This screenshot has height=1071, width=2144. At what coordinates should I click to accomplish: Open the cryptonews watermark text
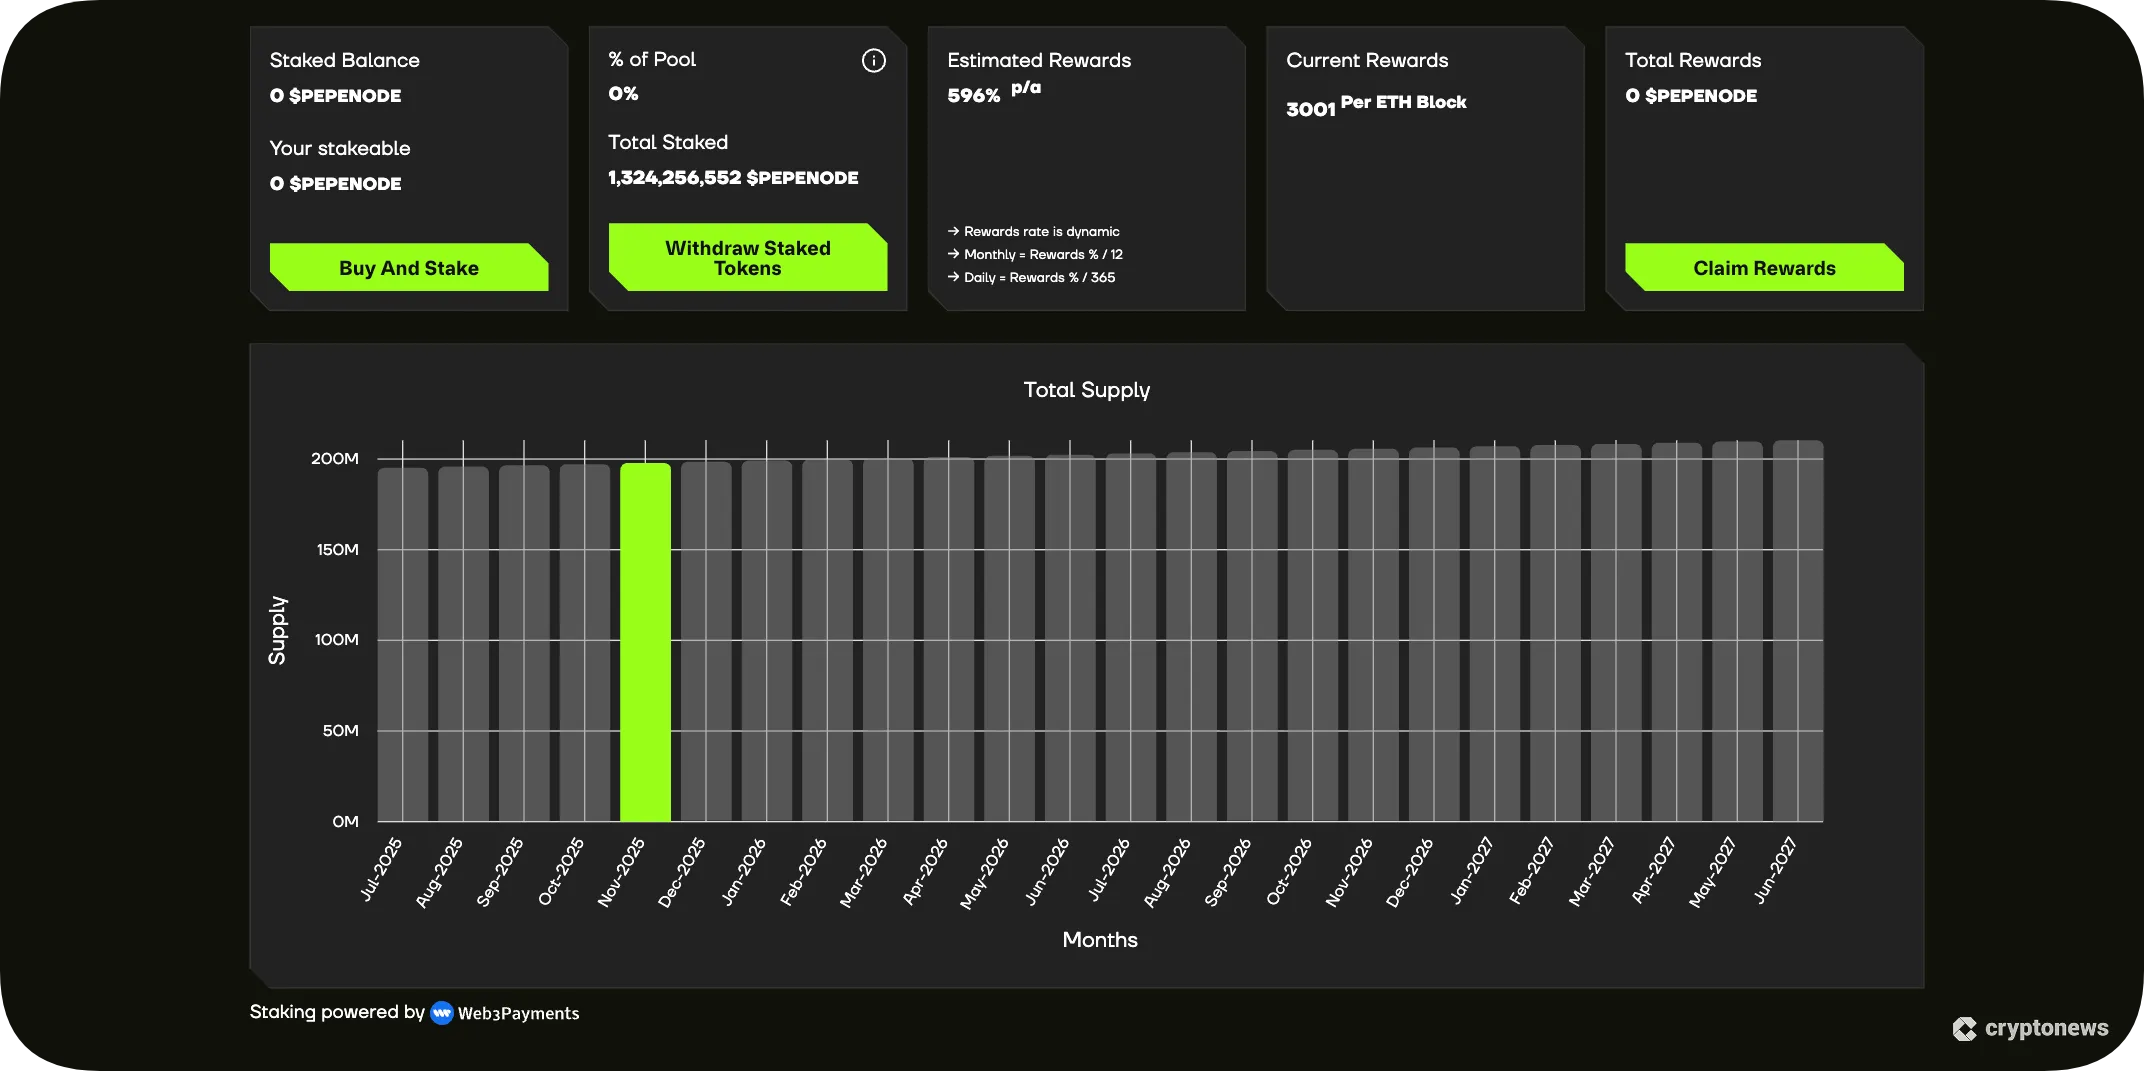tap(2046, 1028)
